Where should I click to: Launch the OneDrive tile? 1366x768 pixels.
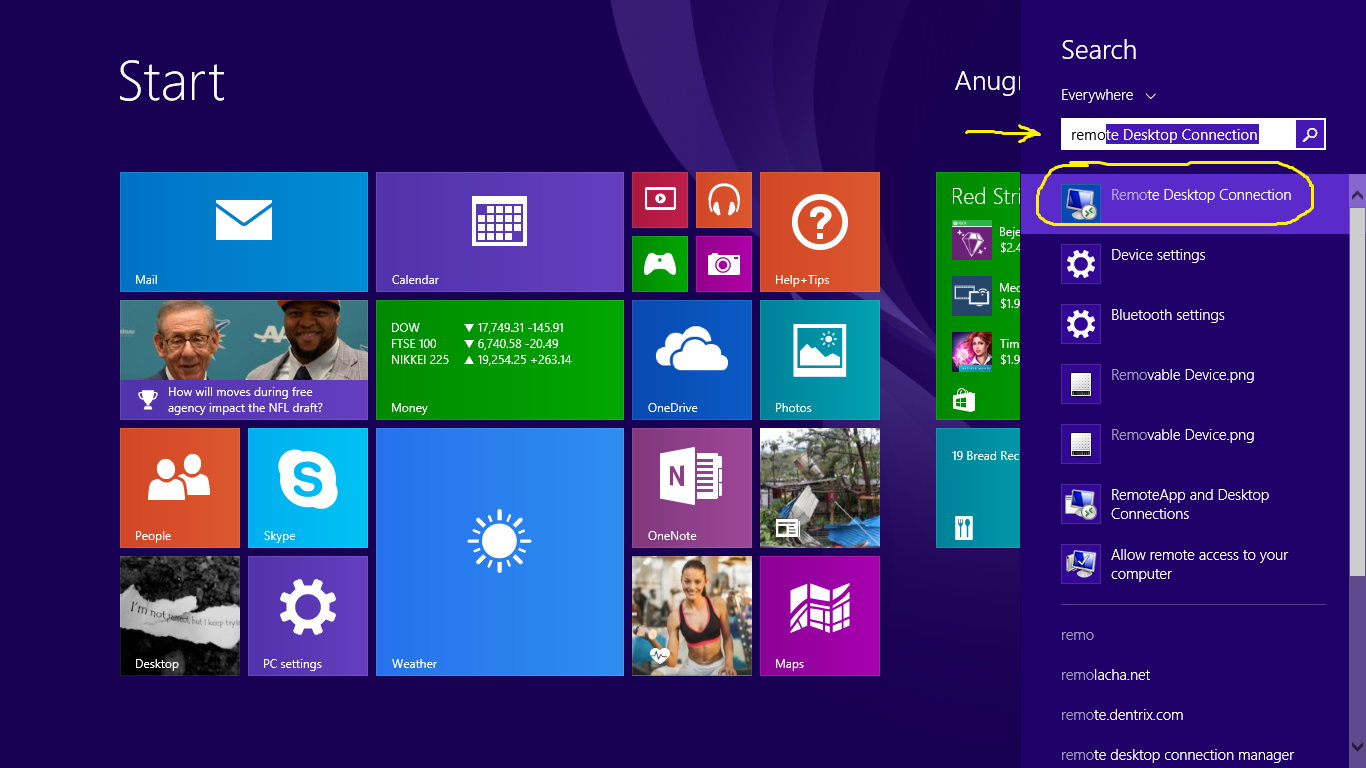coord(692,360)
